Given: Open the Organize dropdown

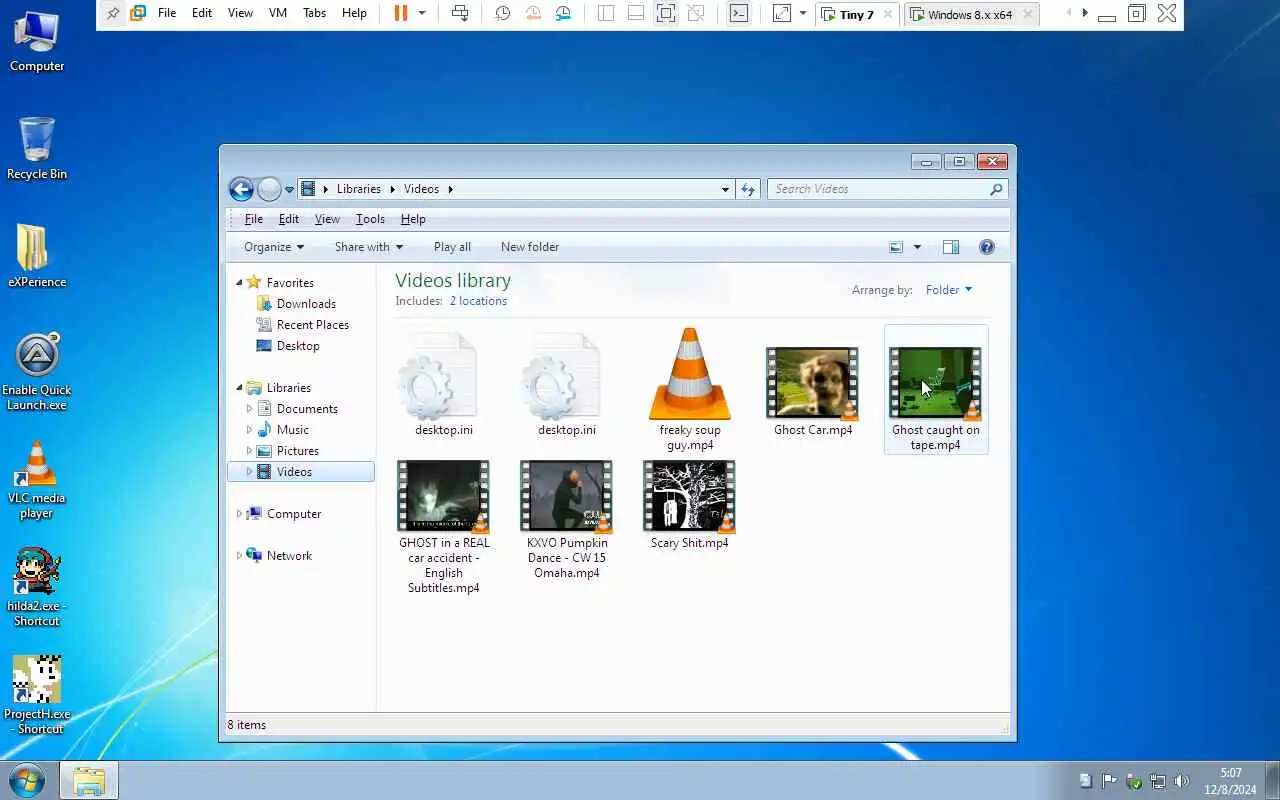Looking at the screenshot, I should click(x=274, y=247).
